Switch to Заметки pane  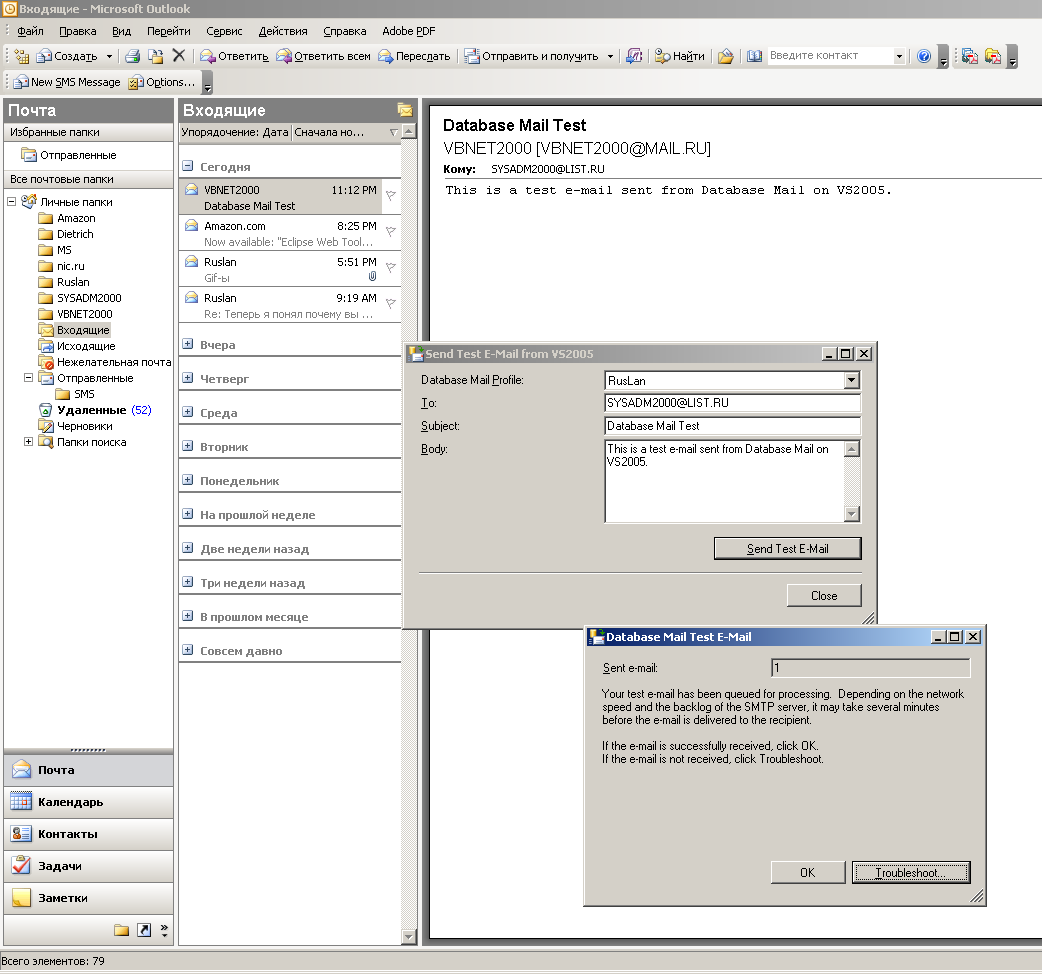click(88, 898)
